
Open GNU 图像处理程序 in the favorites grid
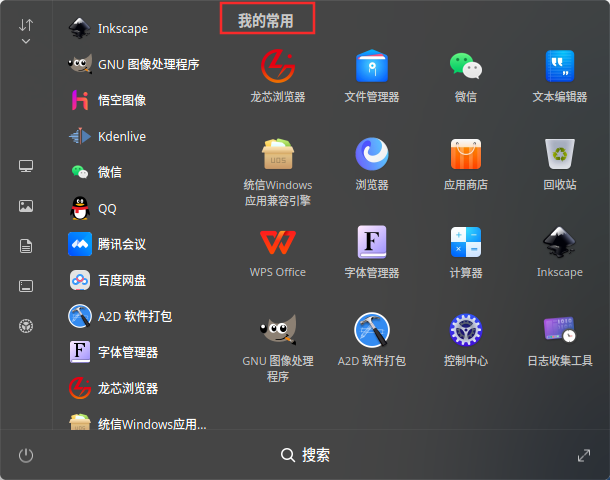[x=278, y=348]
